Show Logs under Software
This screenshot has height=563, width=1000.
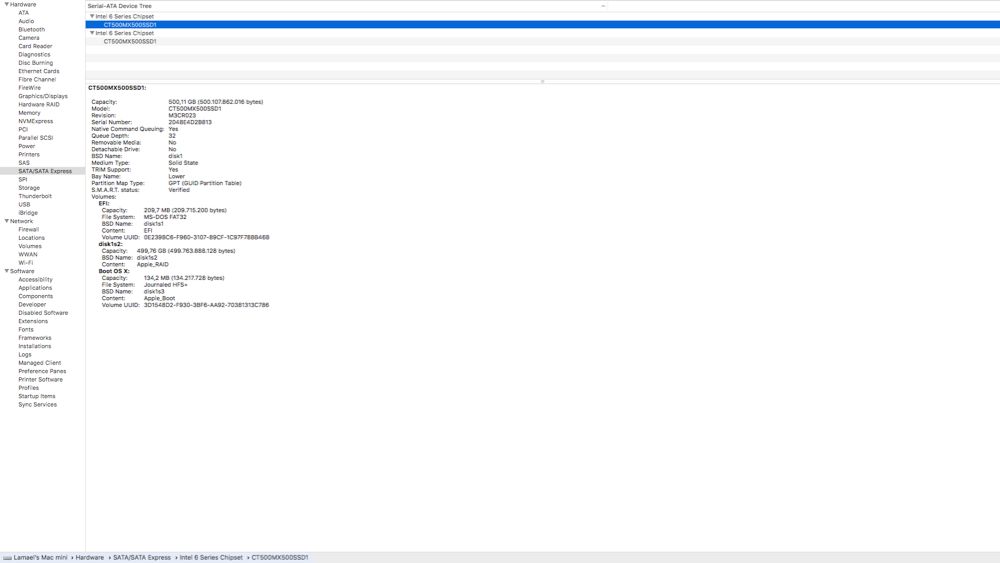click(25, 354)
